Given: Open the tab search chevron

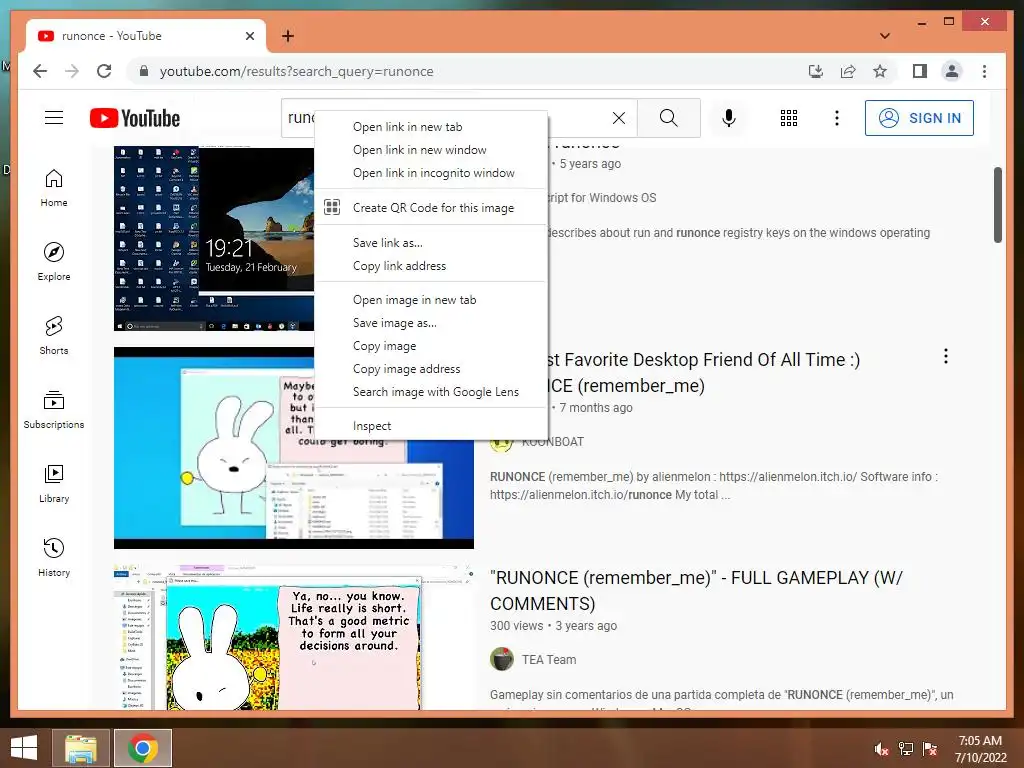Looking at the screenshot, I should tap(885, 36).
